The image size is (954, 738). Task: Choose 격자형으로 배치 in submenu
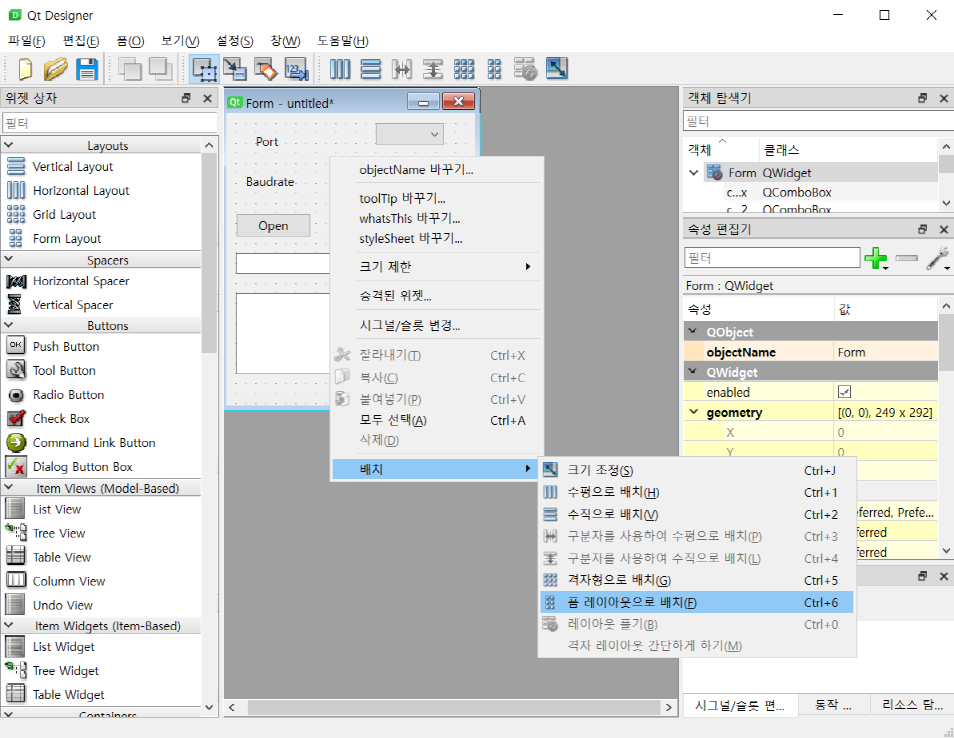tap(697, 580)
